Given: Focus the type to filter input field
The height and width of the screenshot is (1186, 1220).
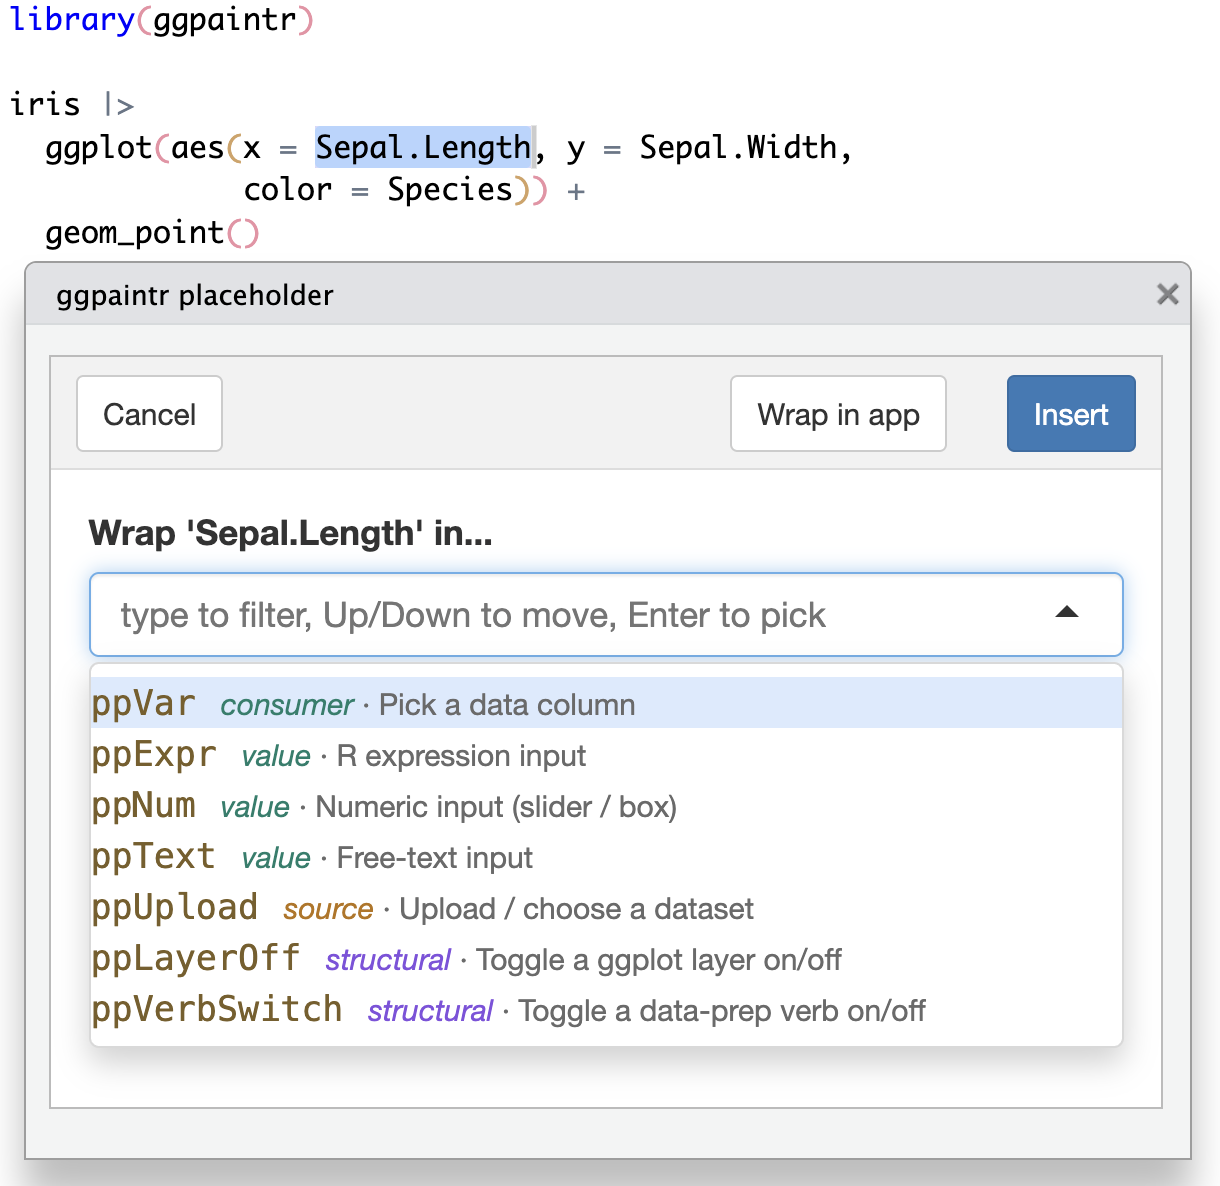Looking at the screenshot, I should (x=606, y=614).
